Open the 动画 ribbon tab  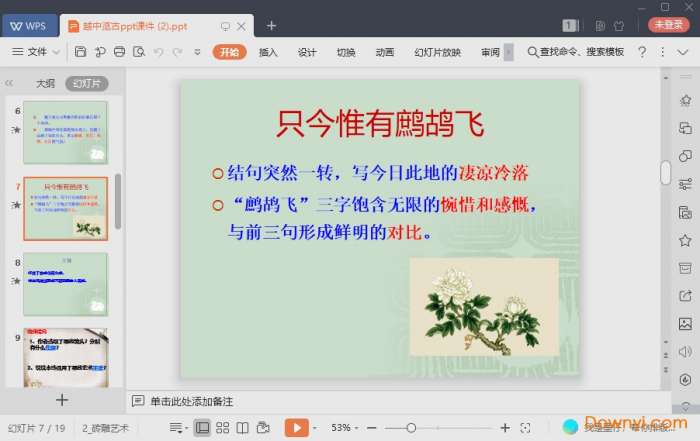coord(384,52)
